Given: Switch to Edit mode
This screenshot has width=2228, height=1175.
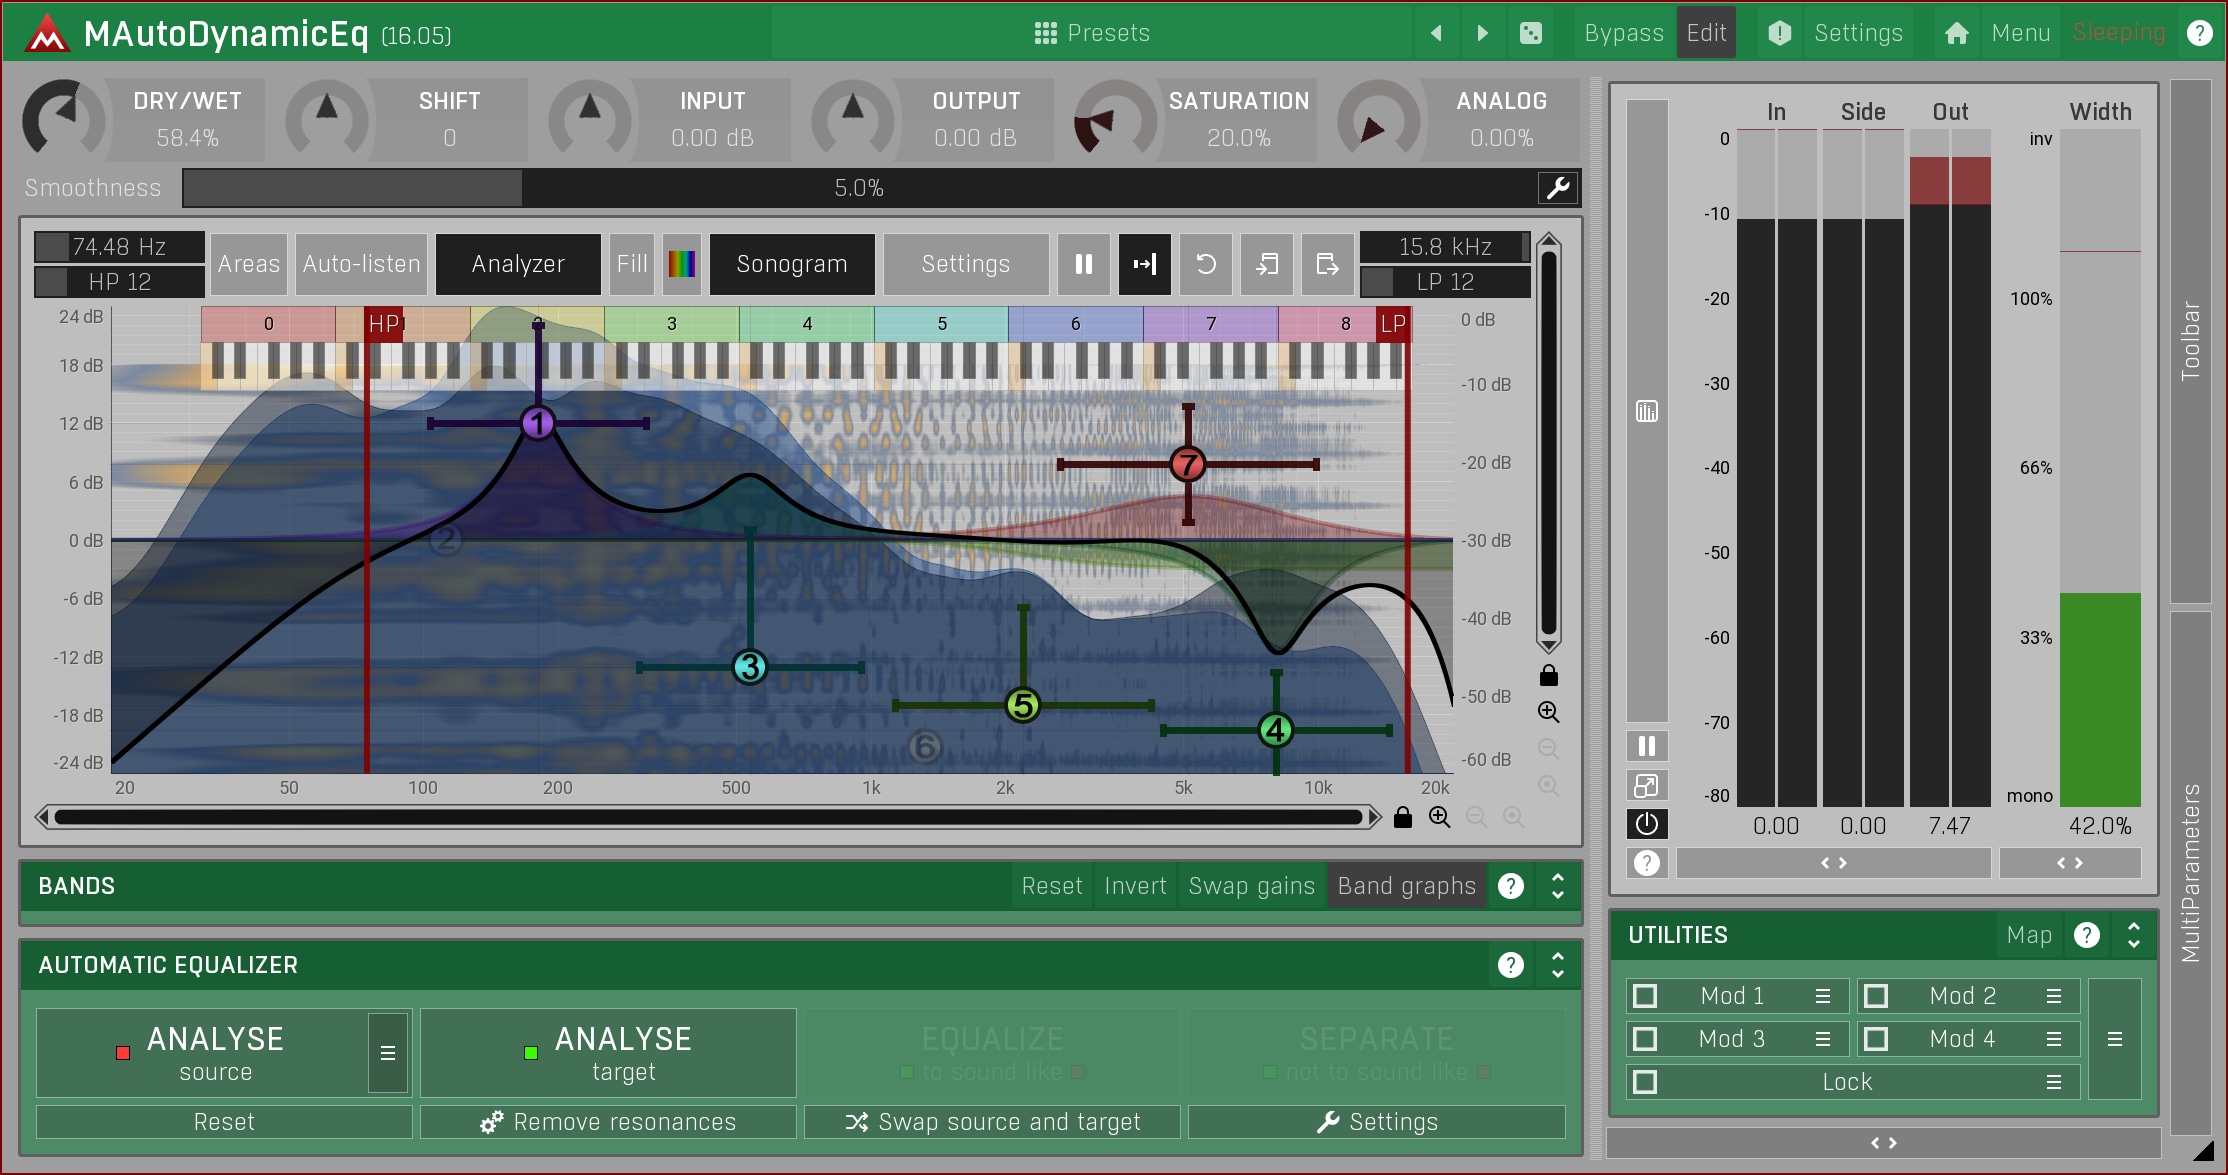Looking at the screenshot, I should click(x=1706, y=33).
